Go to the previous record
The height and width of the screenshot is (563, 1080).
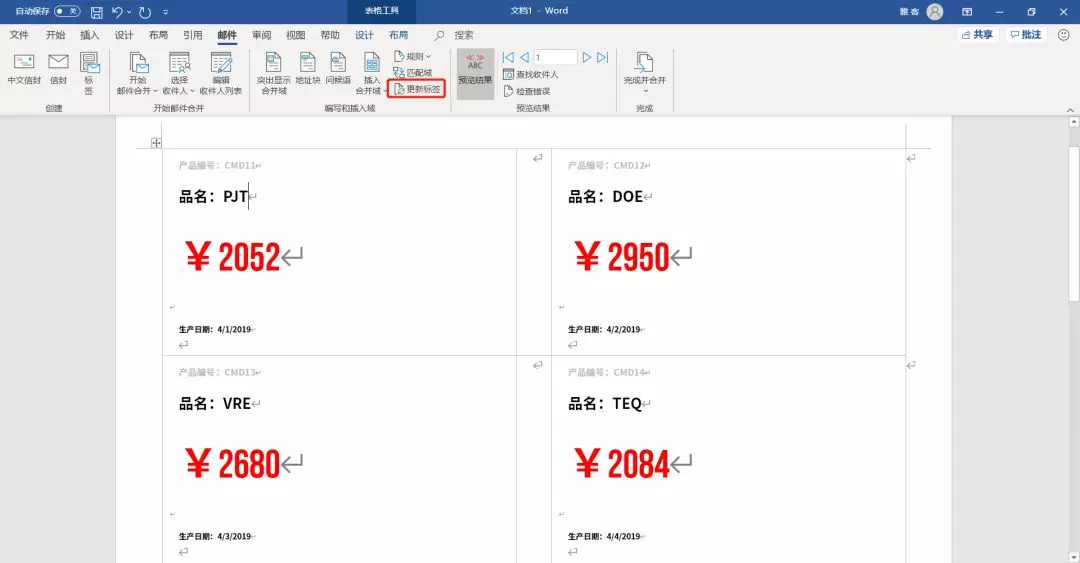coord(524,57)
